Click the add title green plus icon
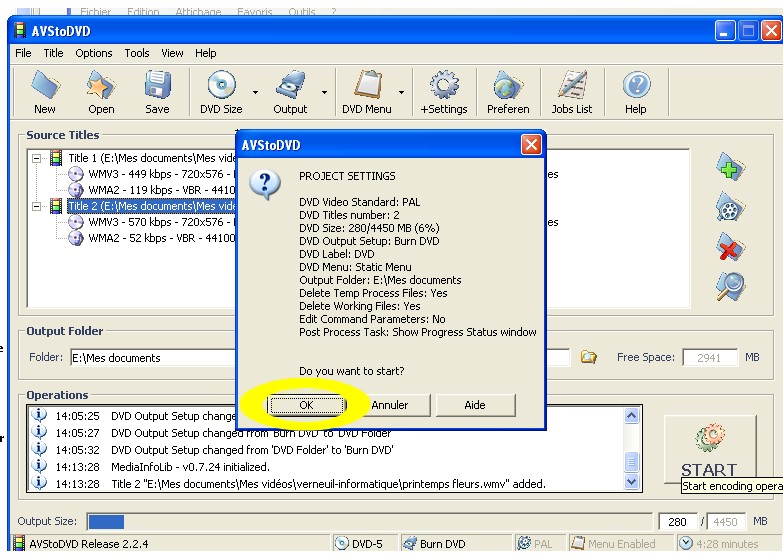Image resolution: width=783 pixels, height=560 pixels. pos(731,167)
